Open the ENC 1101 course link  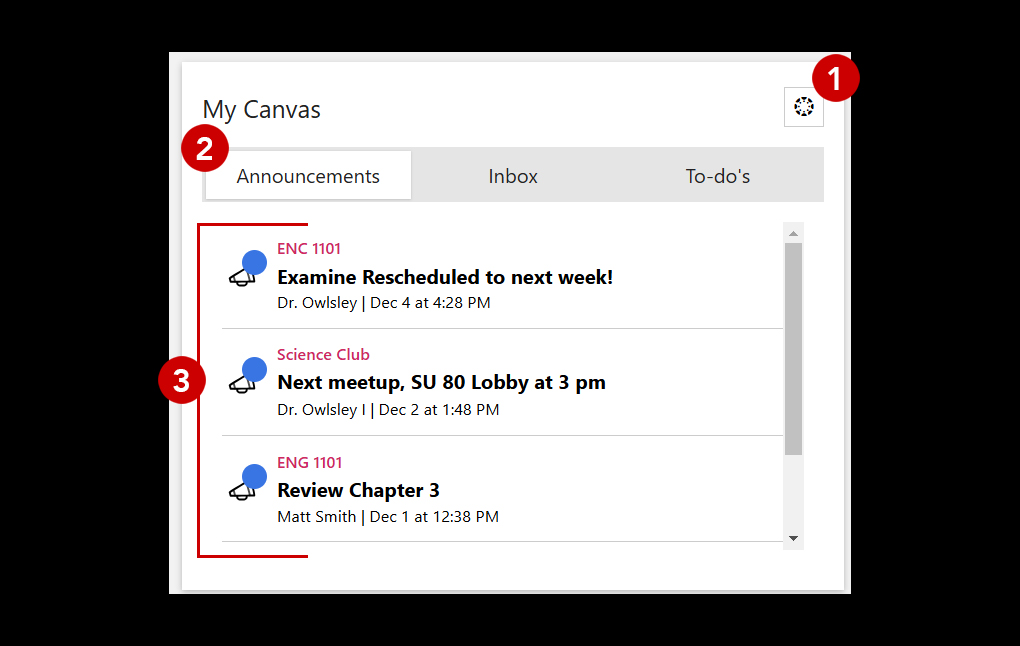point(309,249)
